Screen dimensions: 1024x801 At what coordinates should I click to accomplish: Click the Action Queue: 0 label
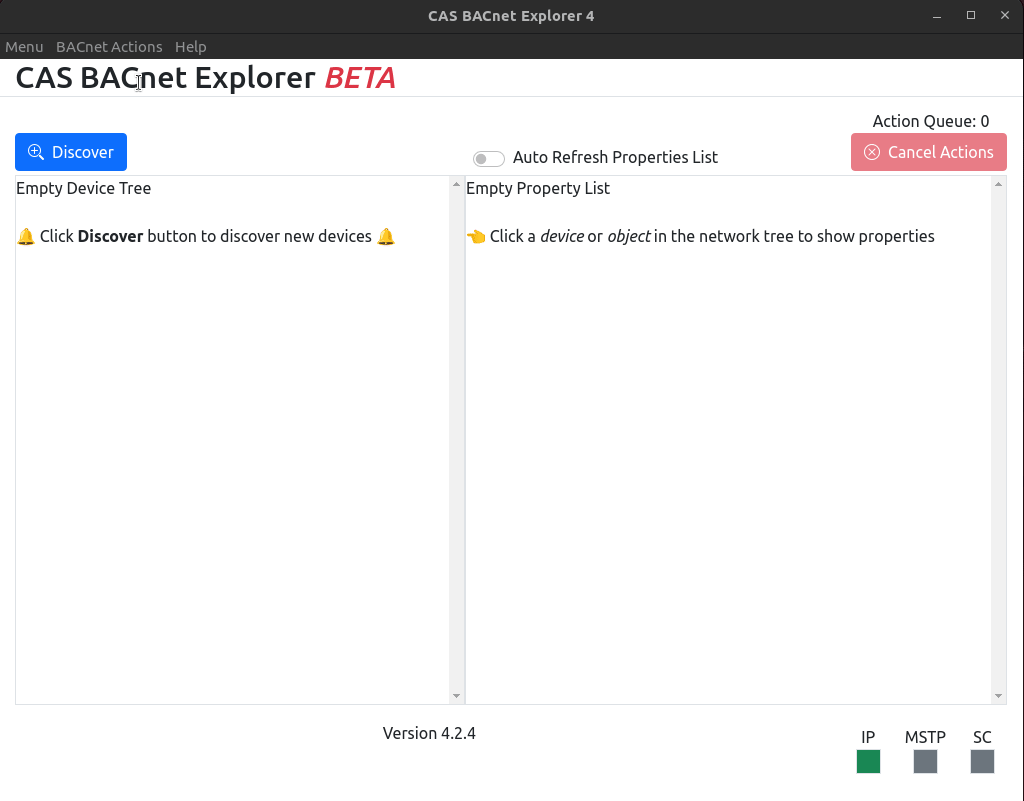click(931, 121)
